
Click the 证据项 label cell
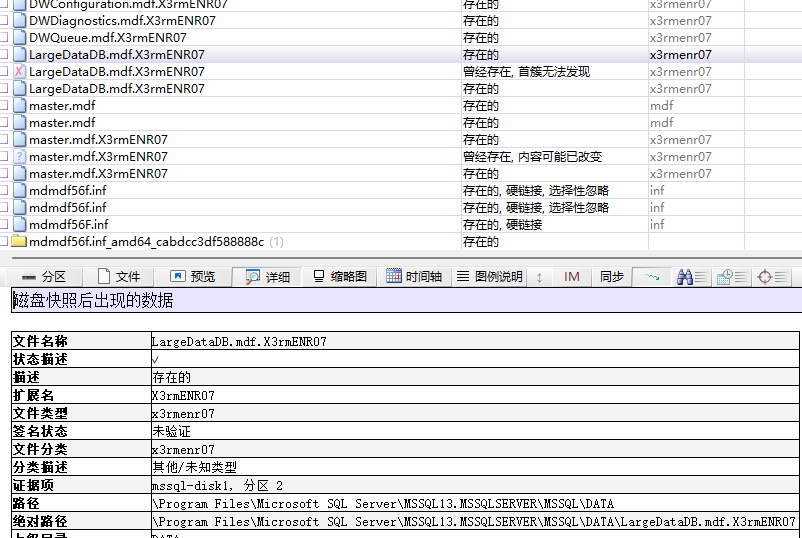81,485
